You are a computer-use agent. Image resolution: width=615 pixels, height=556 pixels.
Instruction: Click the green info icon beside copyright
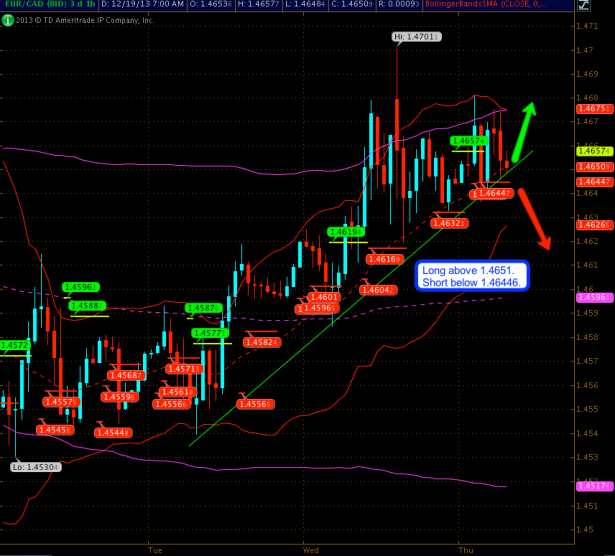coord(7,19)
